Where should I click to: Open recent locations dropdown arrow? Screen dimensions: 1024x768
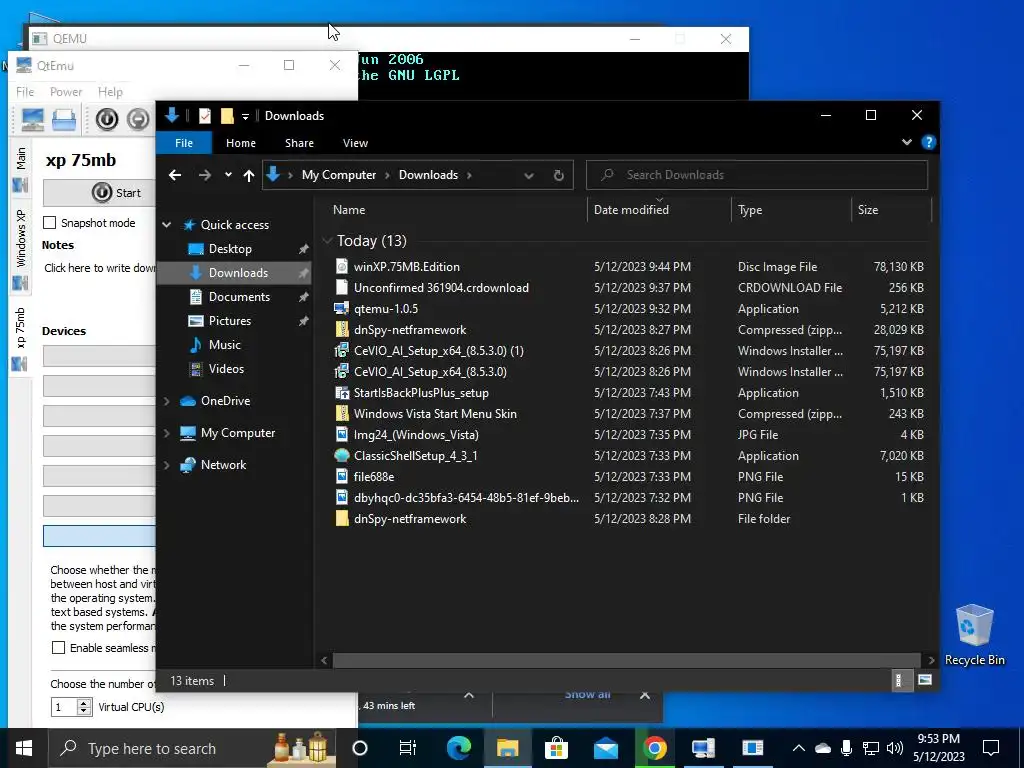(x=228, y=175)
